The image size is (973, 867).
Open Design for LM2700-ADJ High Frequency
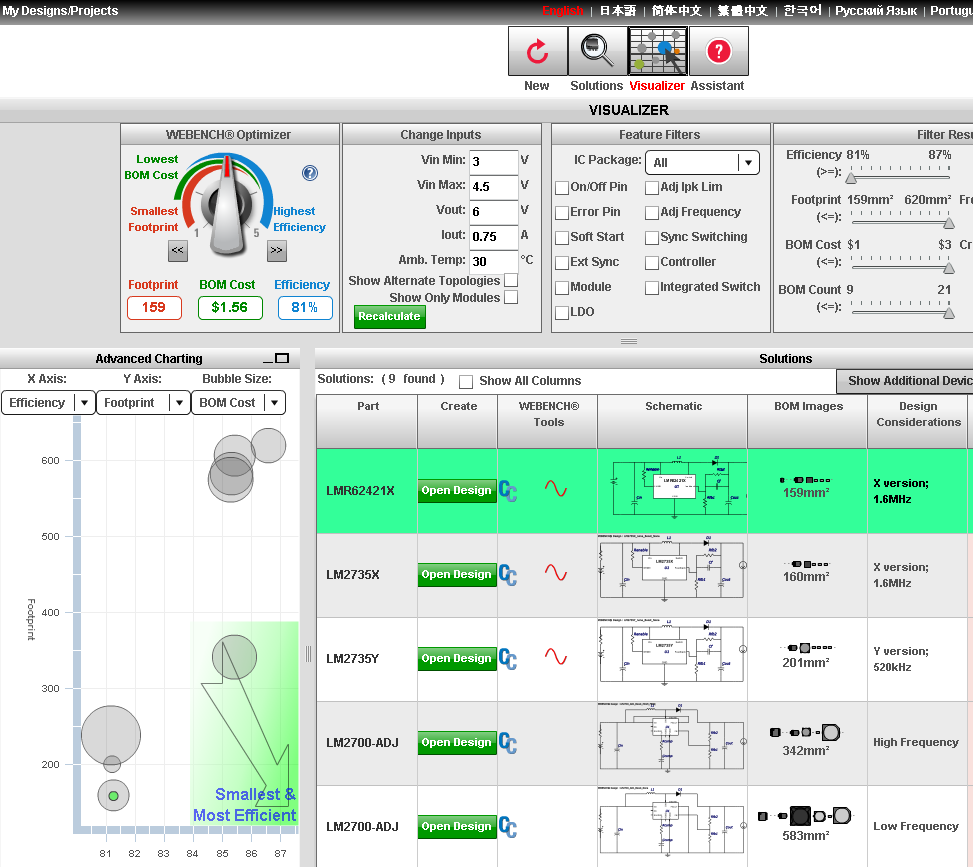coord(457,743)
